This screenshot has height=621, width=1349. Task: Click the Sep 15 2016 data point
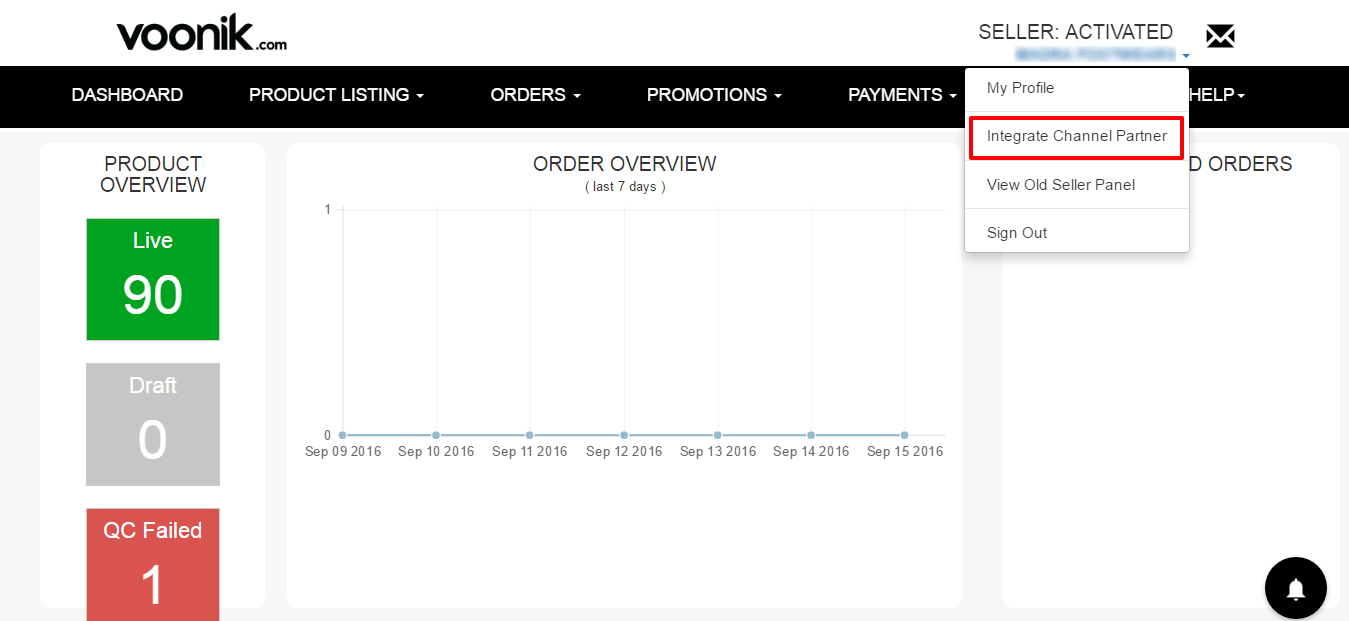point(905,435)
